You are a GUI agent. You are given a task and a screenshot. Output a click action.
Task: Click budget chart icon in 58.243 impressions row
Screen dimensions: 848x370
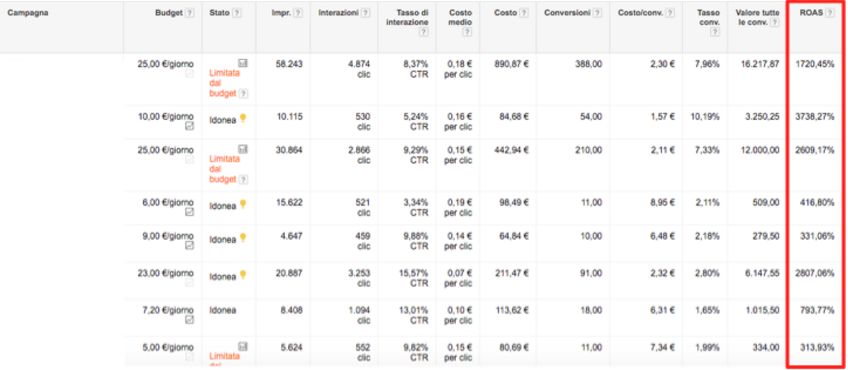[x=243, y=63]
